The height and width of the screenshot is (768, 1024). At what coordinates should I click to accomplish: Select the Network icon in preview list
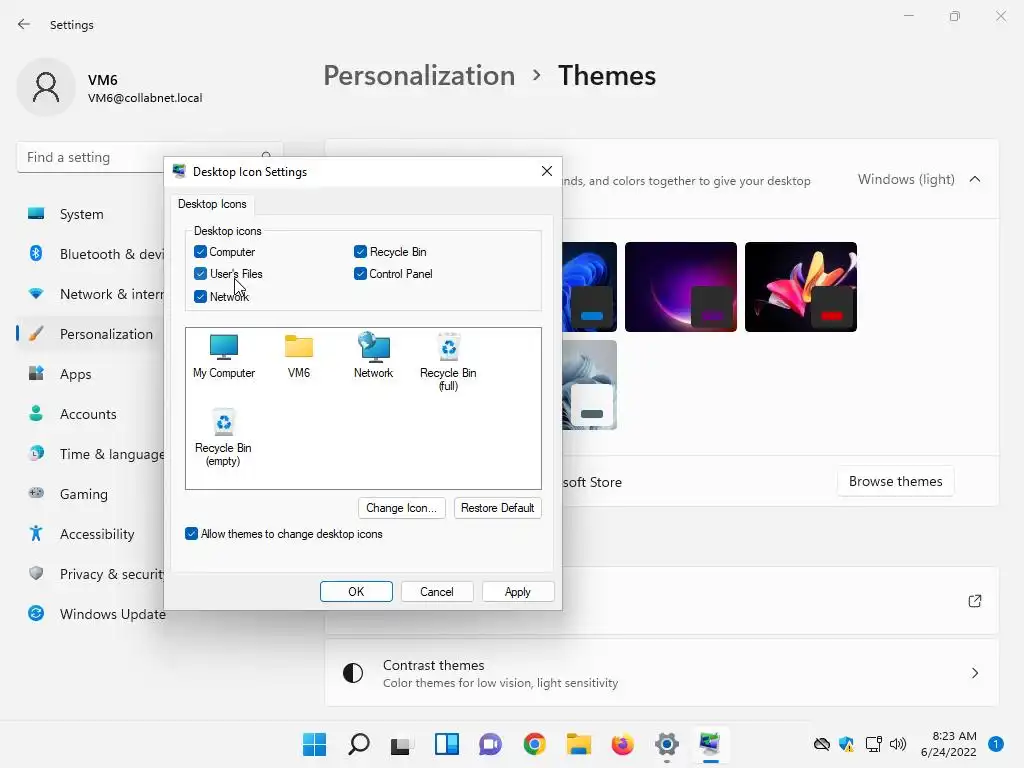coord(374,356)
